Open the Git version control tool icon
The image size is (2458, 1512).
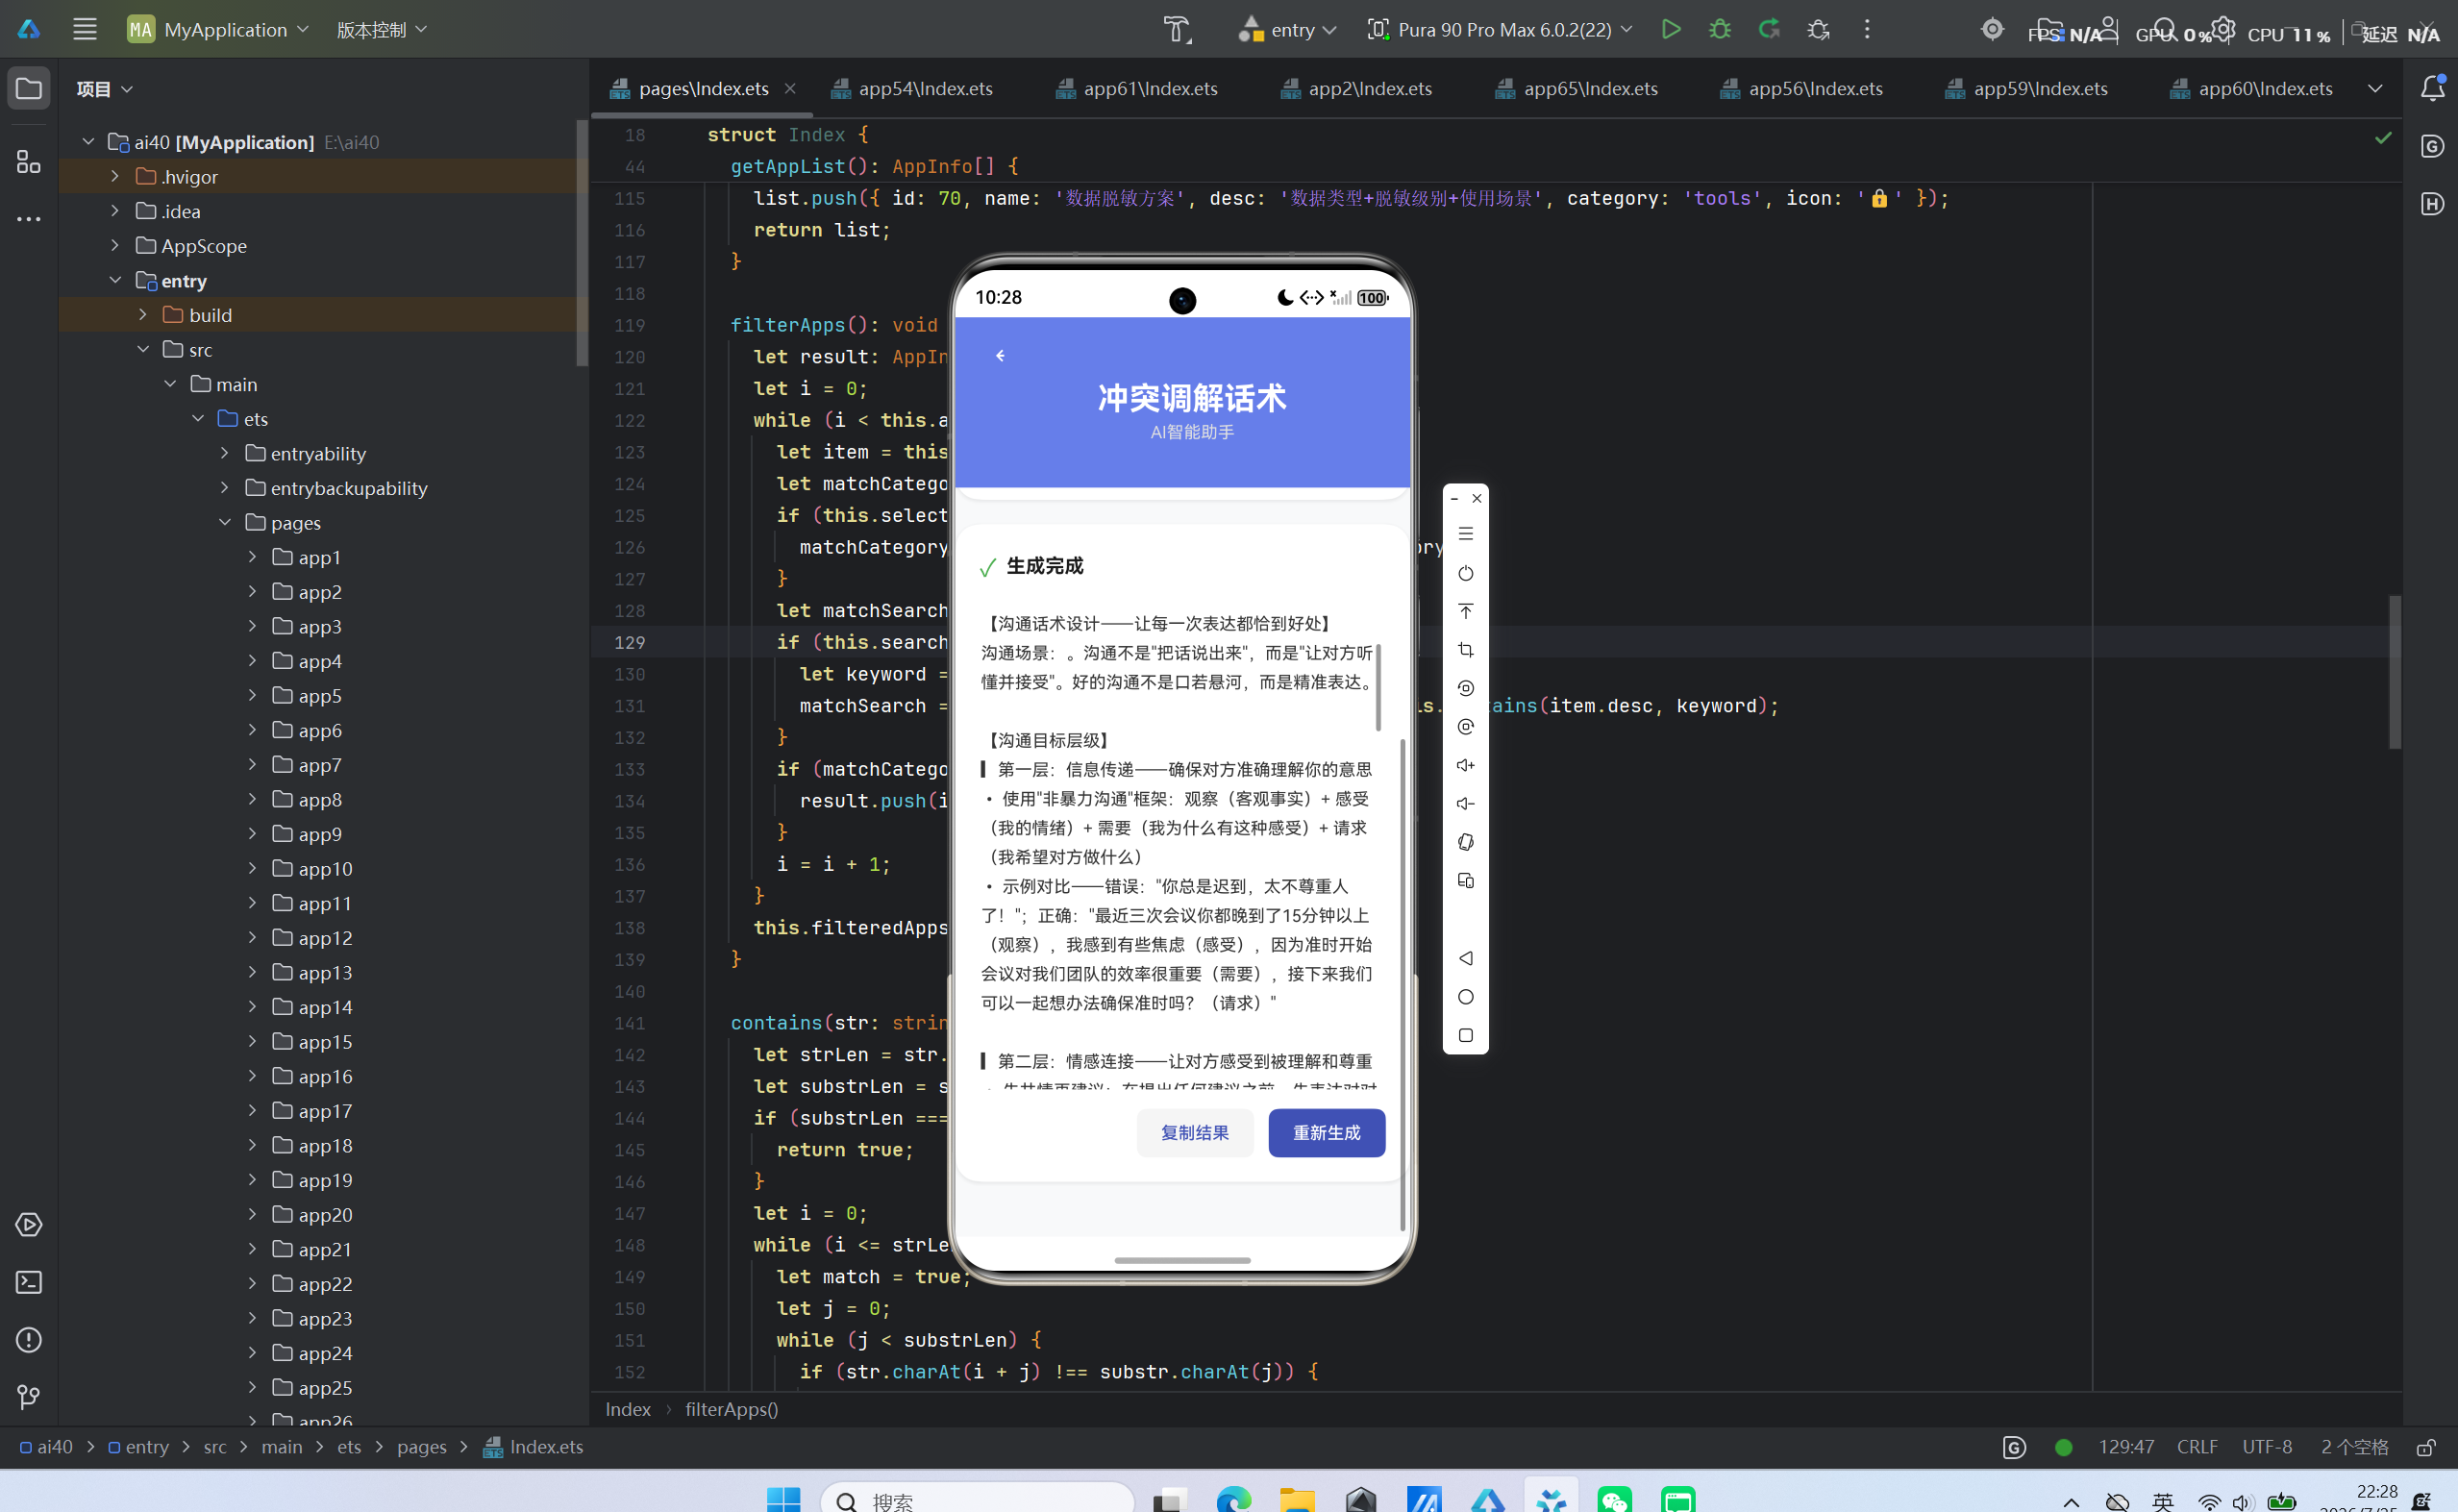(29, 1396)
